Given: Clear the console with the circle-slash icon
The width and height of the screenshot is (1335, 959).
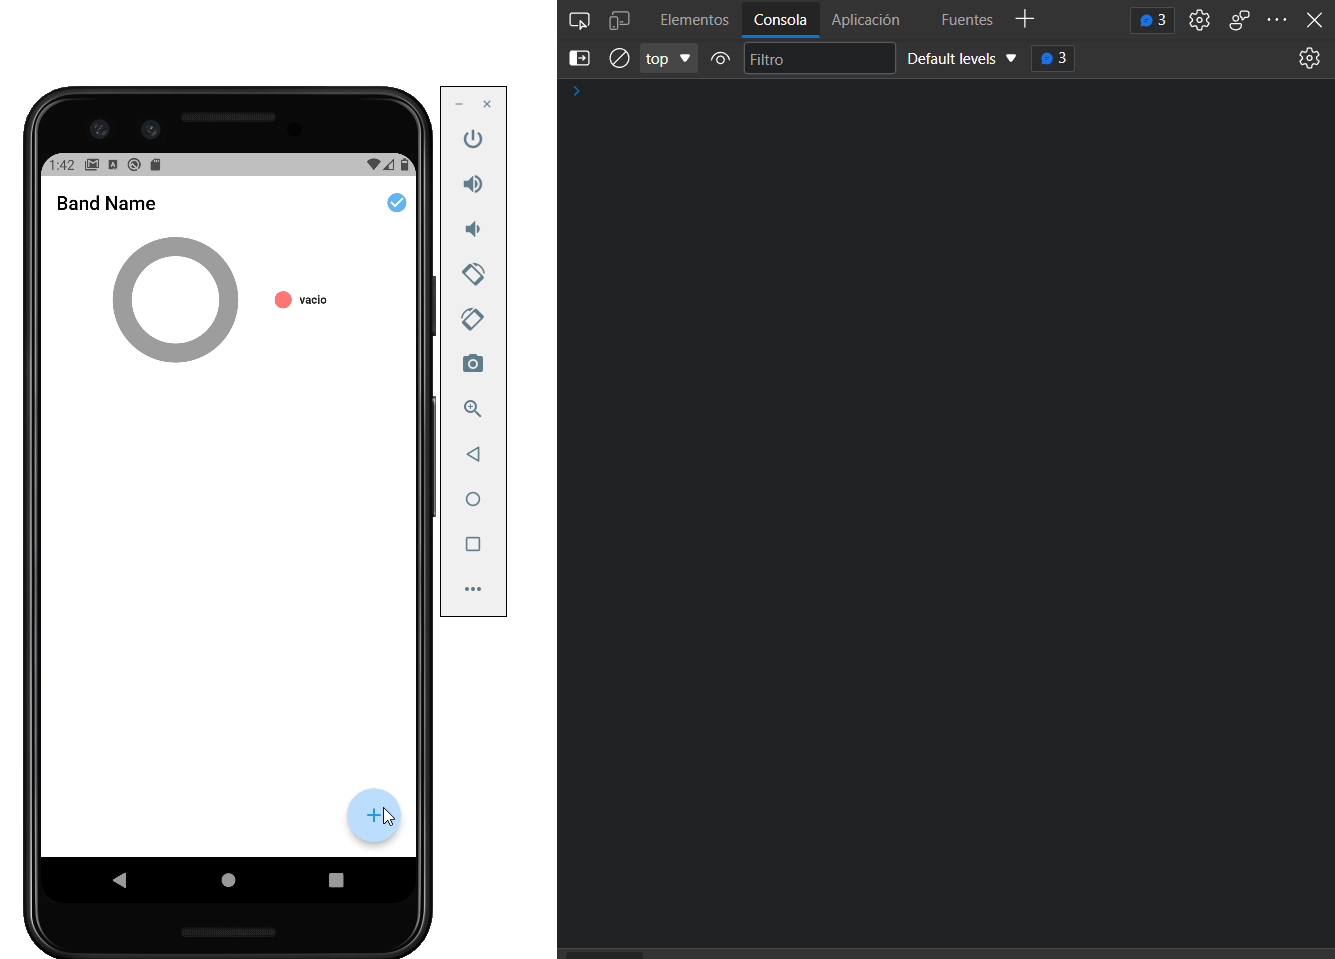Looking at the screenshot, I should pyautogui.click(x=619, y=58).
